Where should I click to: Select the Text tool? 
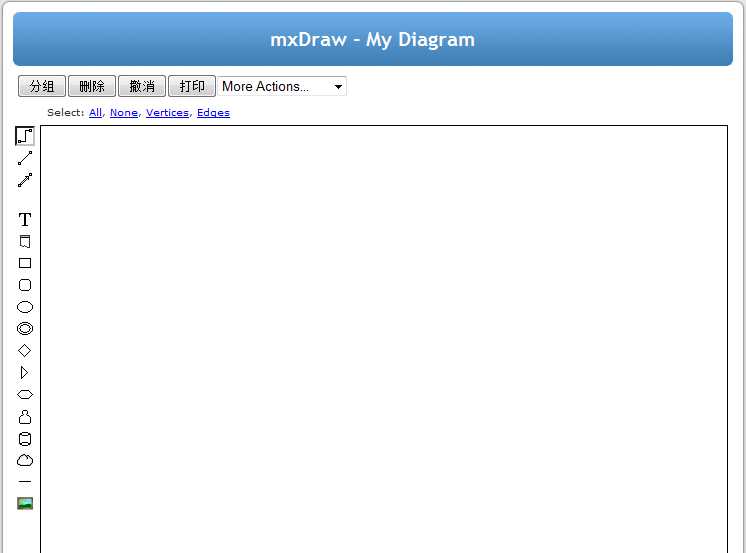pos(25,219)
